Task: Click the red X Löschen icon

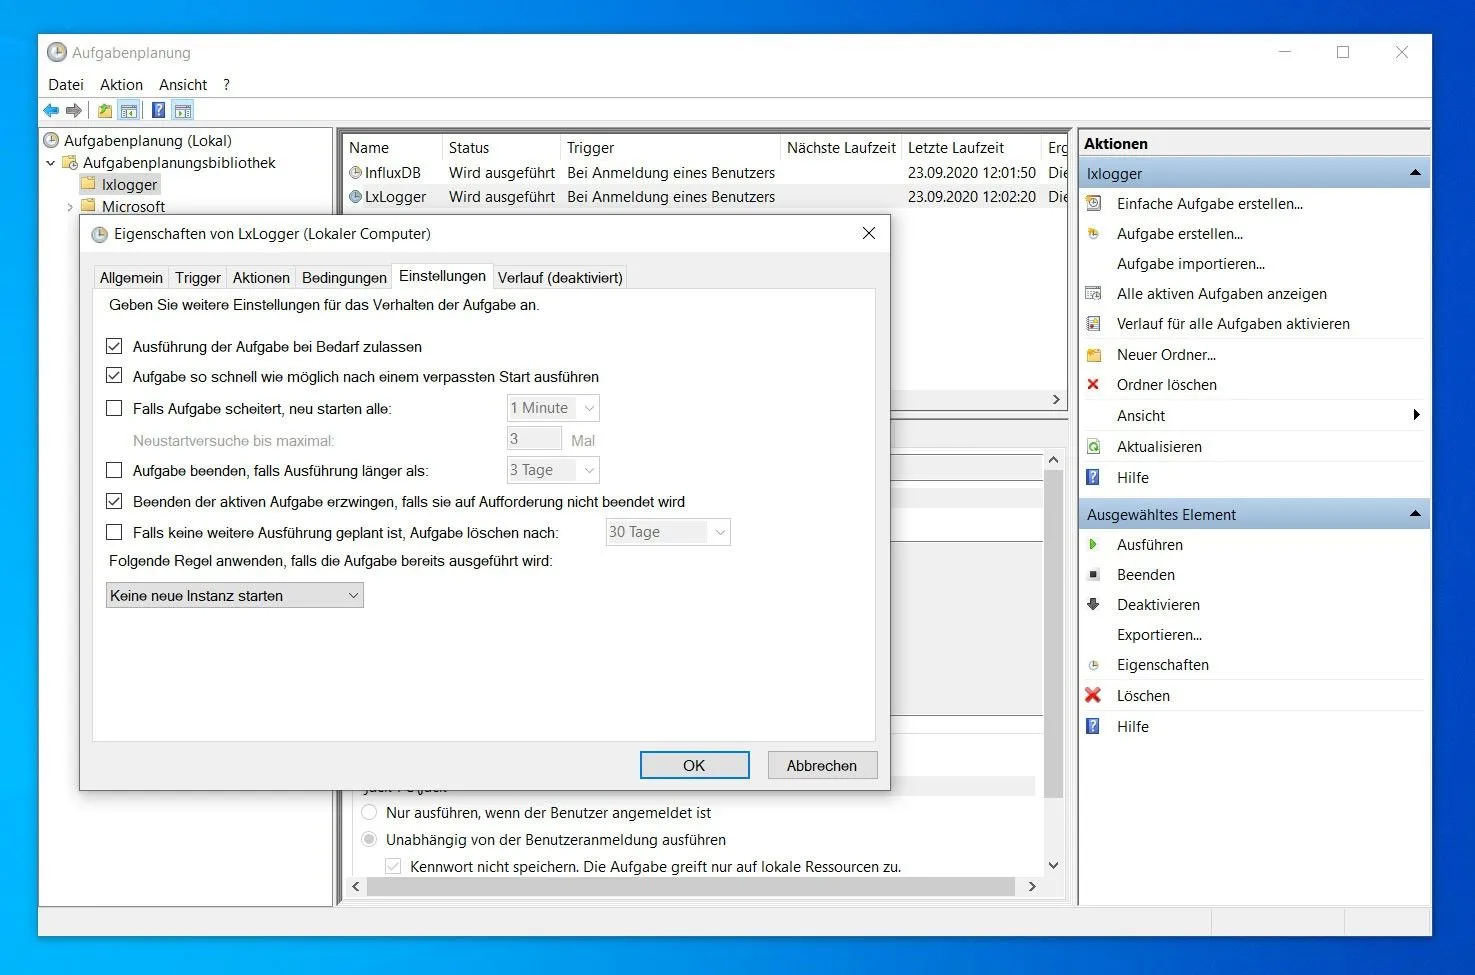Action: click(x=1094, y=696)
